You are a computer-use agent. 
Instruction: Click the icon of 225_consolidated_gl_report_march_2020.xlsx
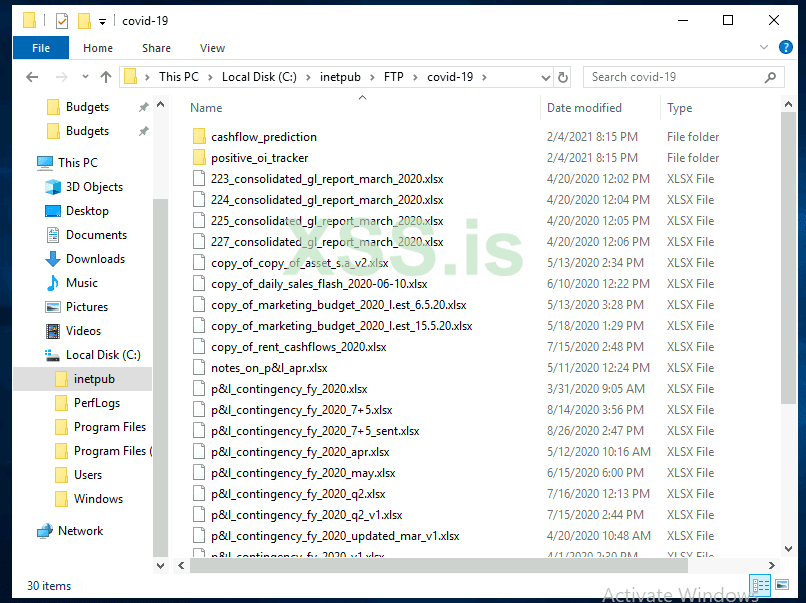[199, 221]
